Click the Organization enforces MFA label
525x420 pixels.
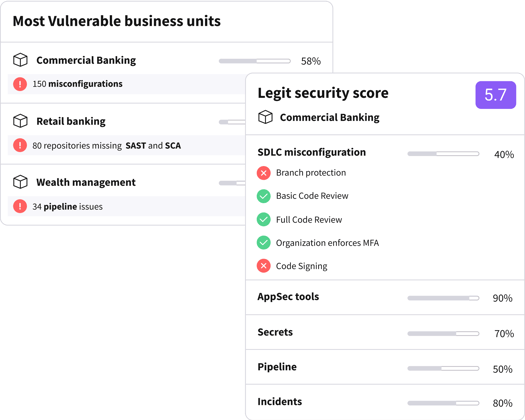click(327, 243)
